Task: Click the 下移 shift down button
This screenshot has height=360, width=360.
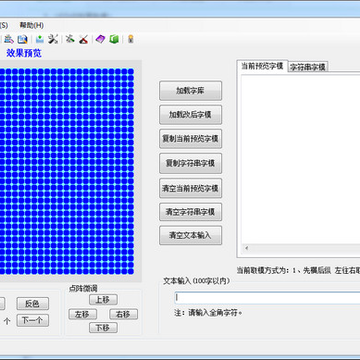Action: click(x=103, y=328)
